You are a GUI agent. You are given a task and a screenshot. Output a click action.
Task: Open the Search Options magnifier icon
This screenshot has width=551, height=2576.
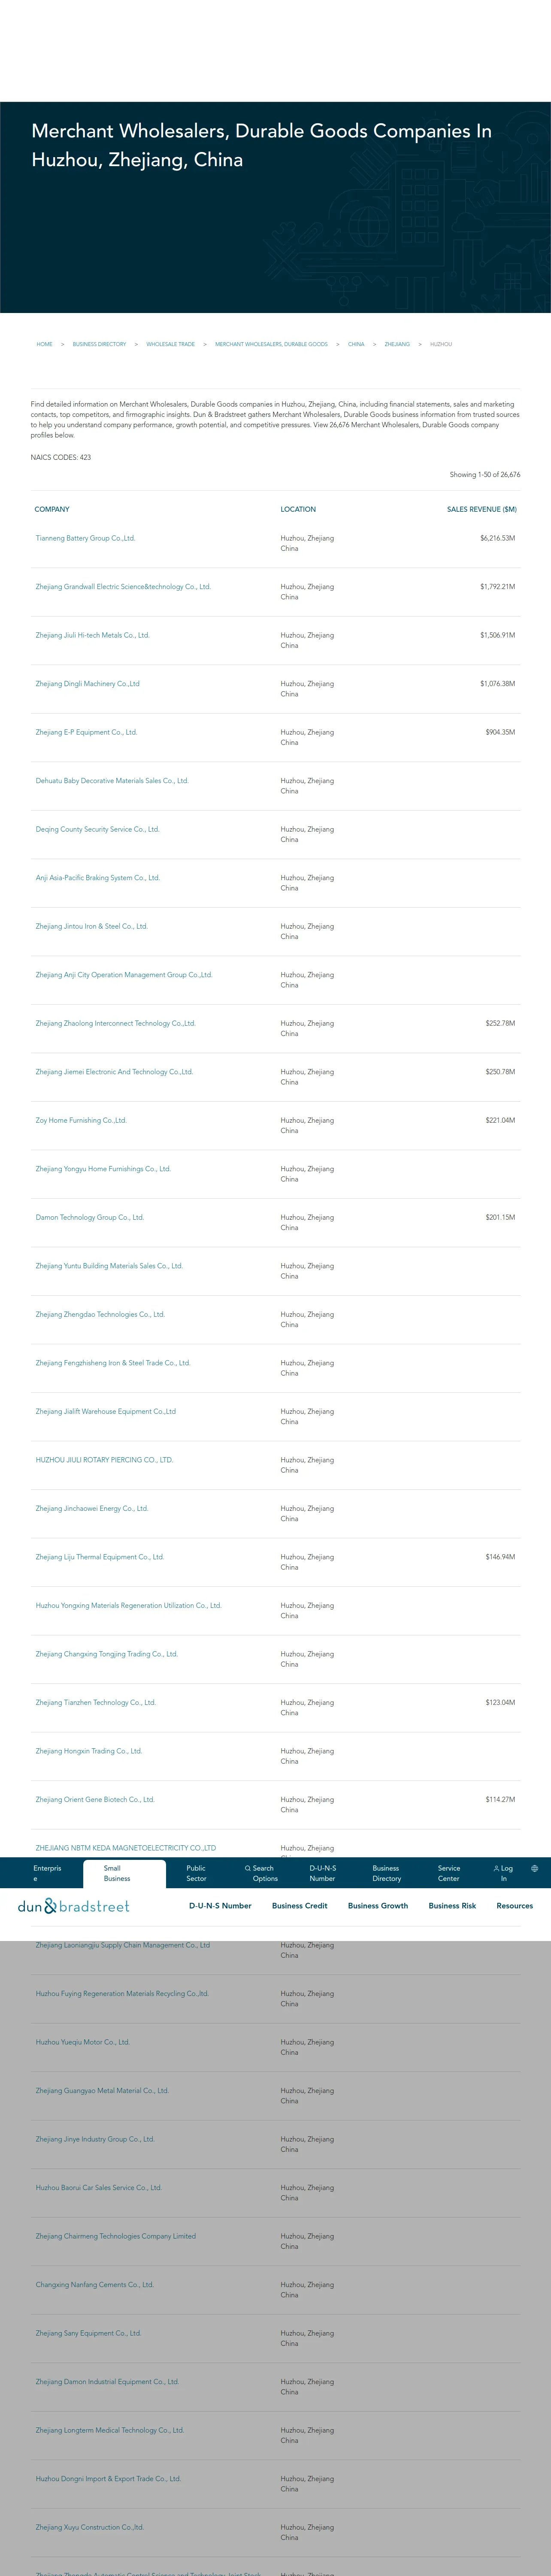coord(248,1868)
